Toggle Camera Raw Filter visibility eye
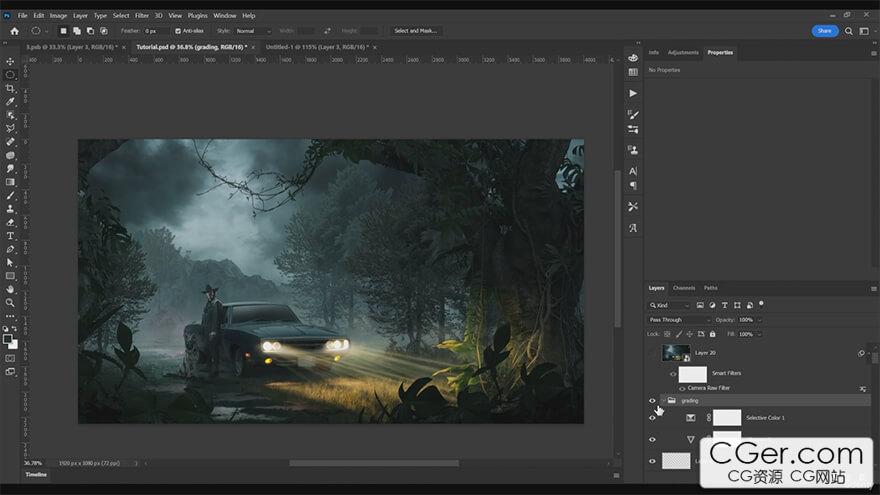Screen dimensions: 880x495 click(x=682, y=388)
